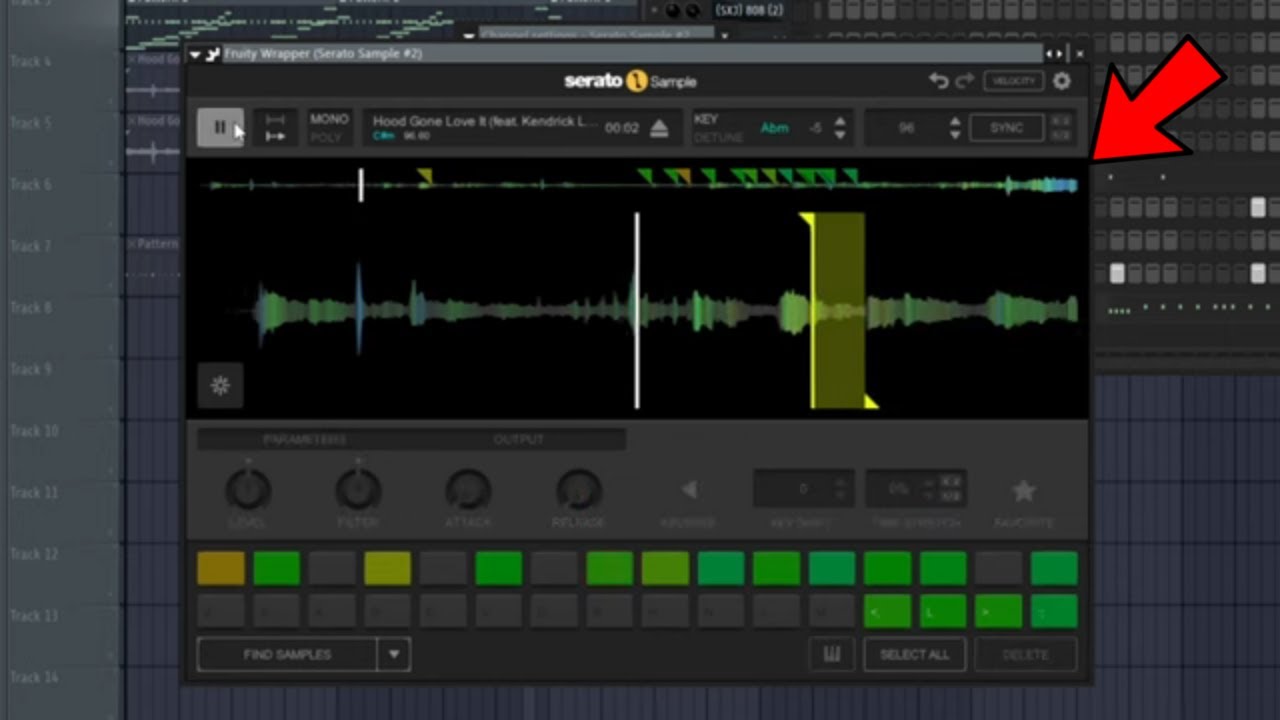Image resolution: width=1280 pixels, height=720 pixels.
Task: Toggle the Reverse arrow icon
Action: pyautogui.click(x=688, y=490)
